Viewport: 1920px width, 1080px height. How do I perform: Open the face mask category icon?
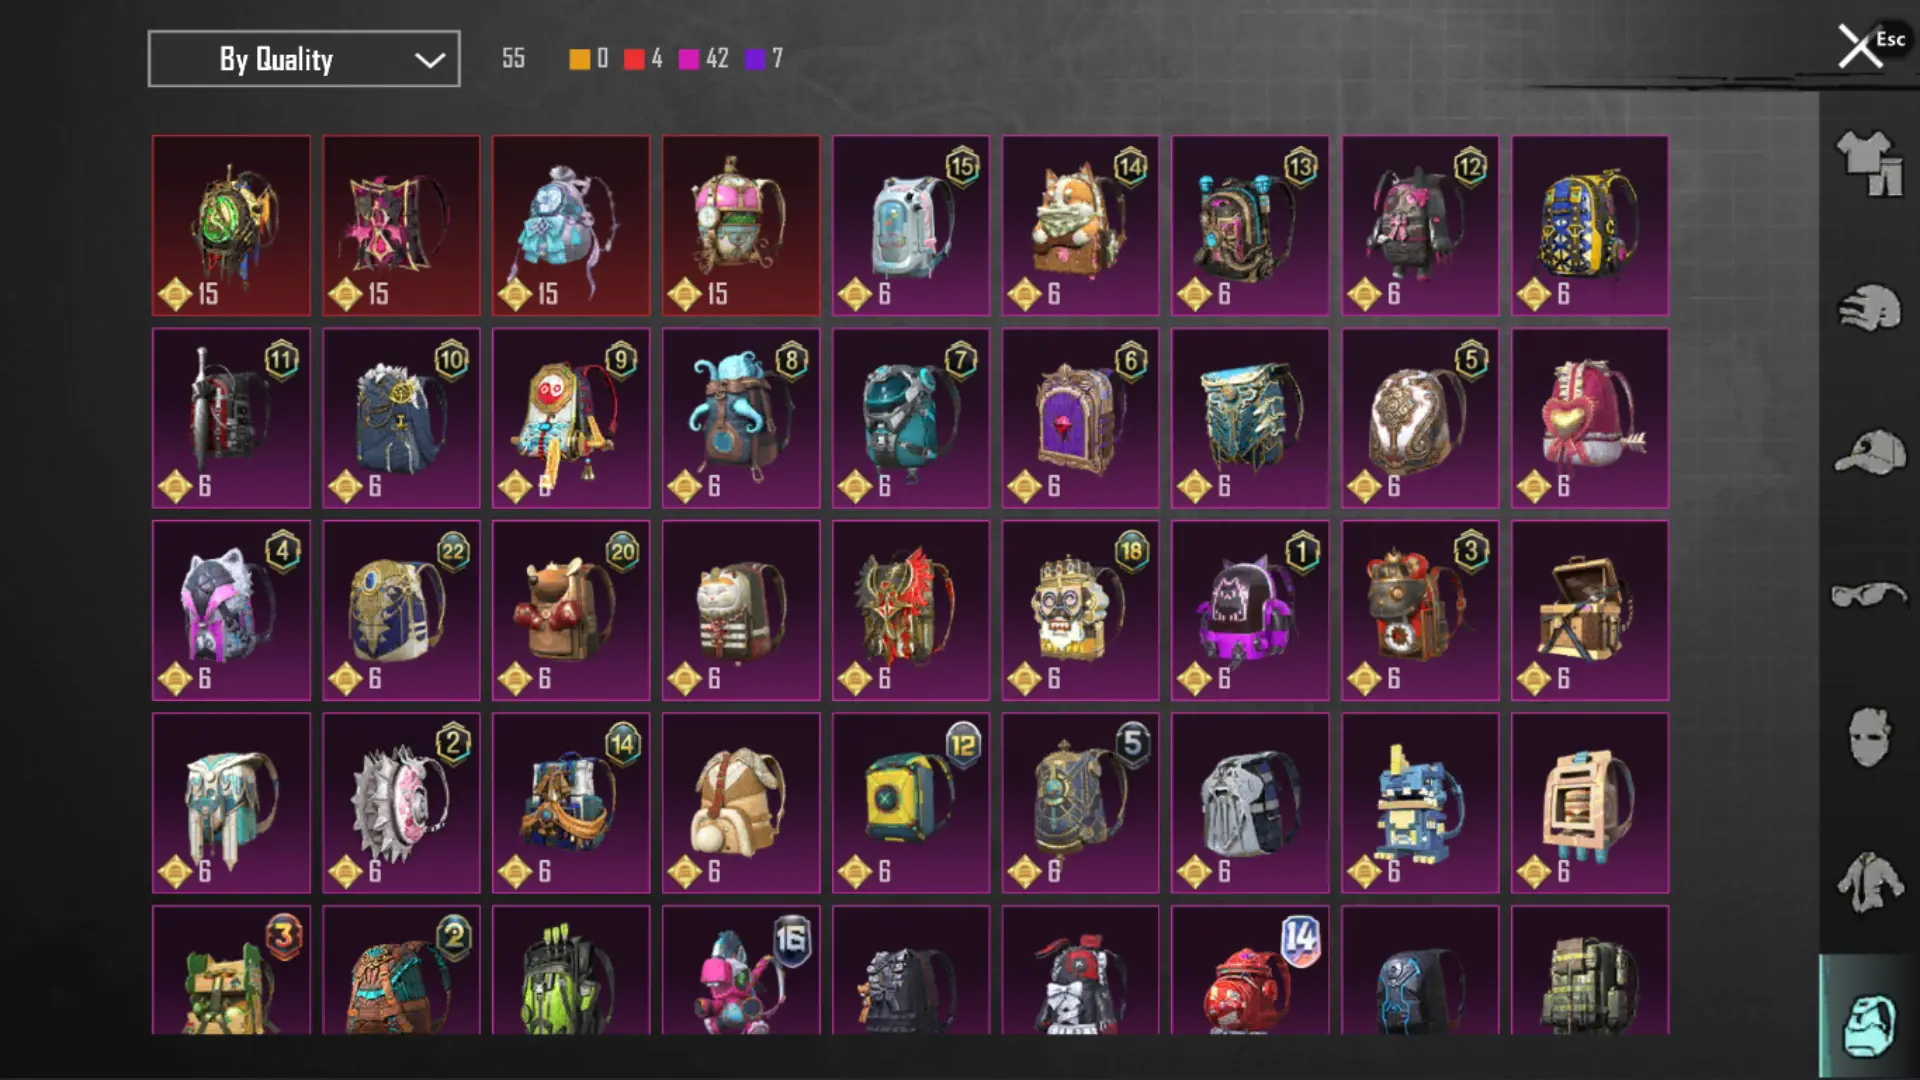tap(1869, 737)
